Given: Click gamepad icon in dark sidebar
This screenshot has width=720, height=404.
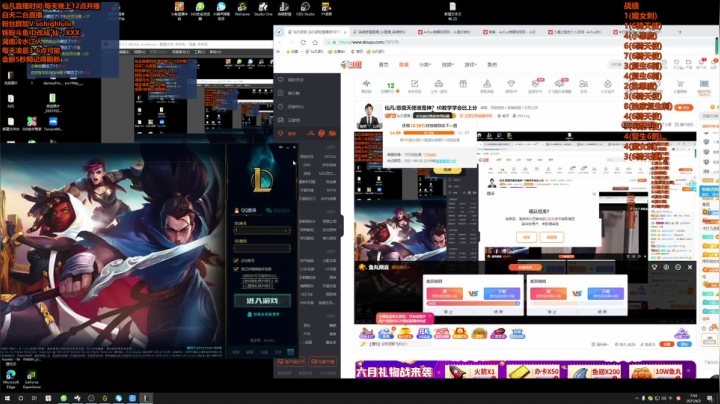Looking at the screenshot, I should [281, 120].
